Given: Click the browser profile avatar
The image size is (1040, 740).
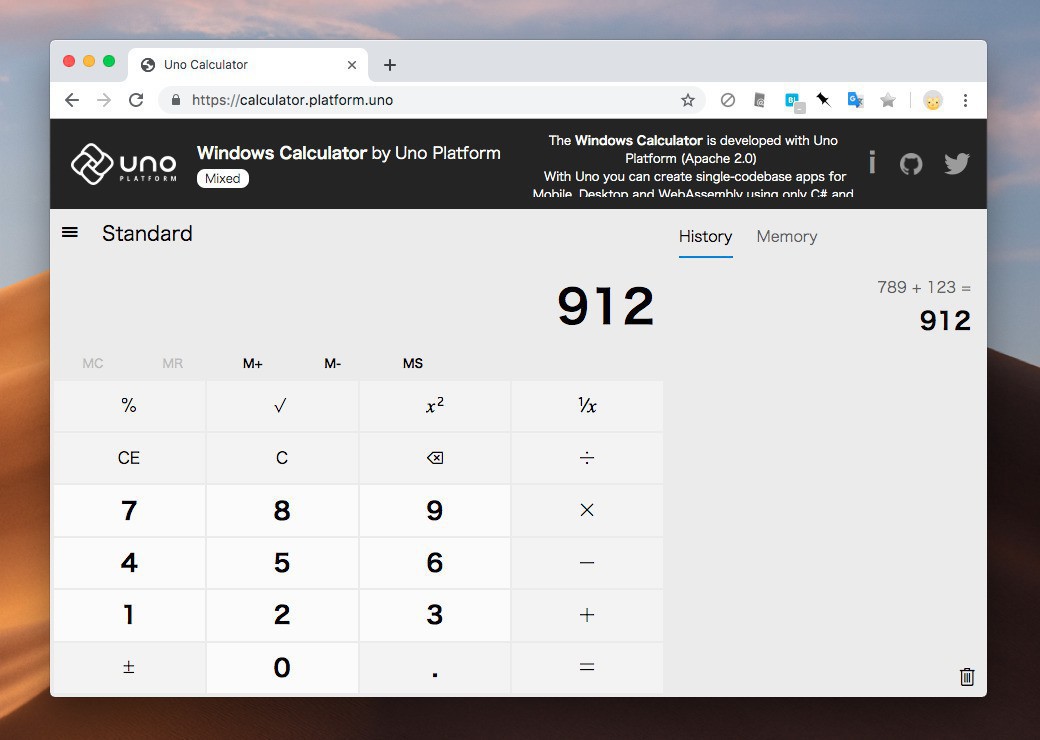Looking at the screenshot, I should coord(933,100).
